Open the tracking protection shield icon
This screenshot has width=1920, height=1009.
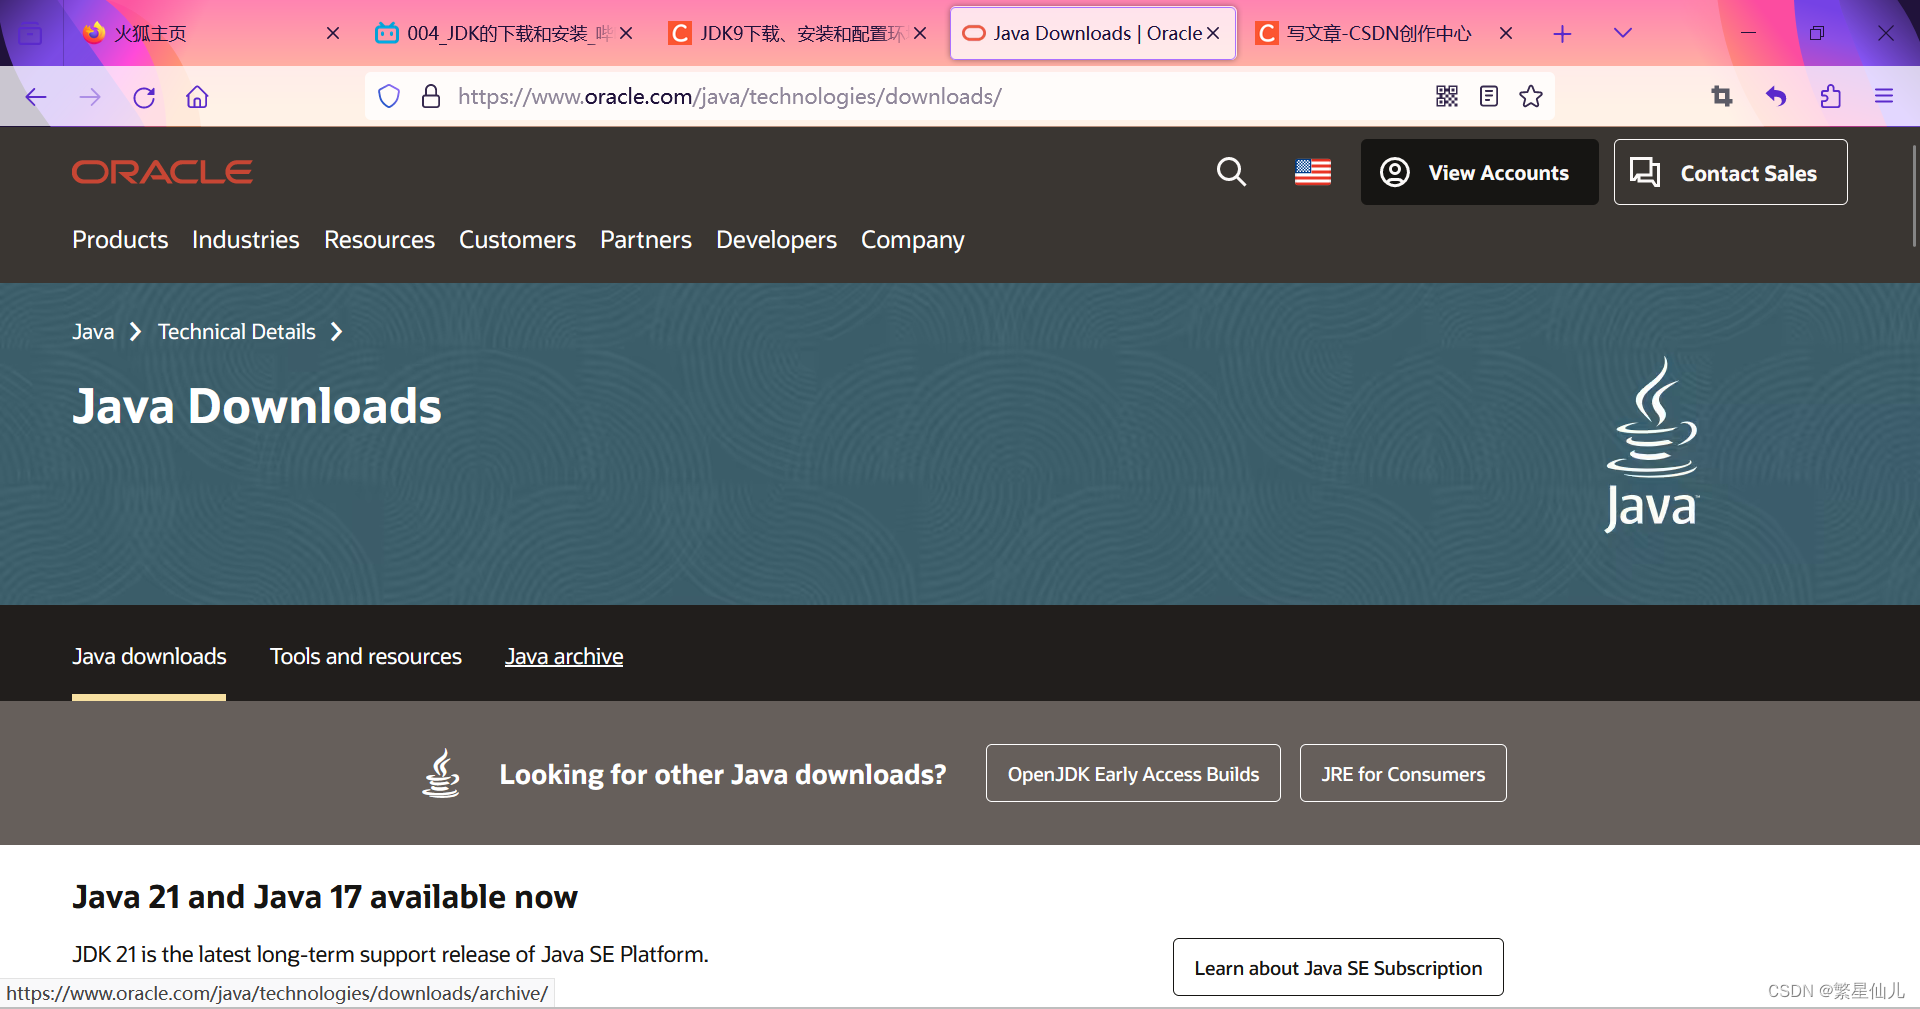tap(389, 96)
